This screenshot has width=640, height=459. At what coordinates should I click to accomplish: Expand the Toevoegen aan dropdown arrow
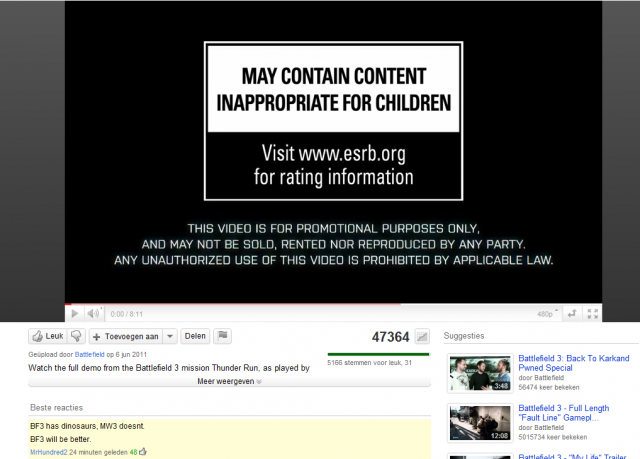pyautogui.click(x=170, y=337)
